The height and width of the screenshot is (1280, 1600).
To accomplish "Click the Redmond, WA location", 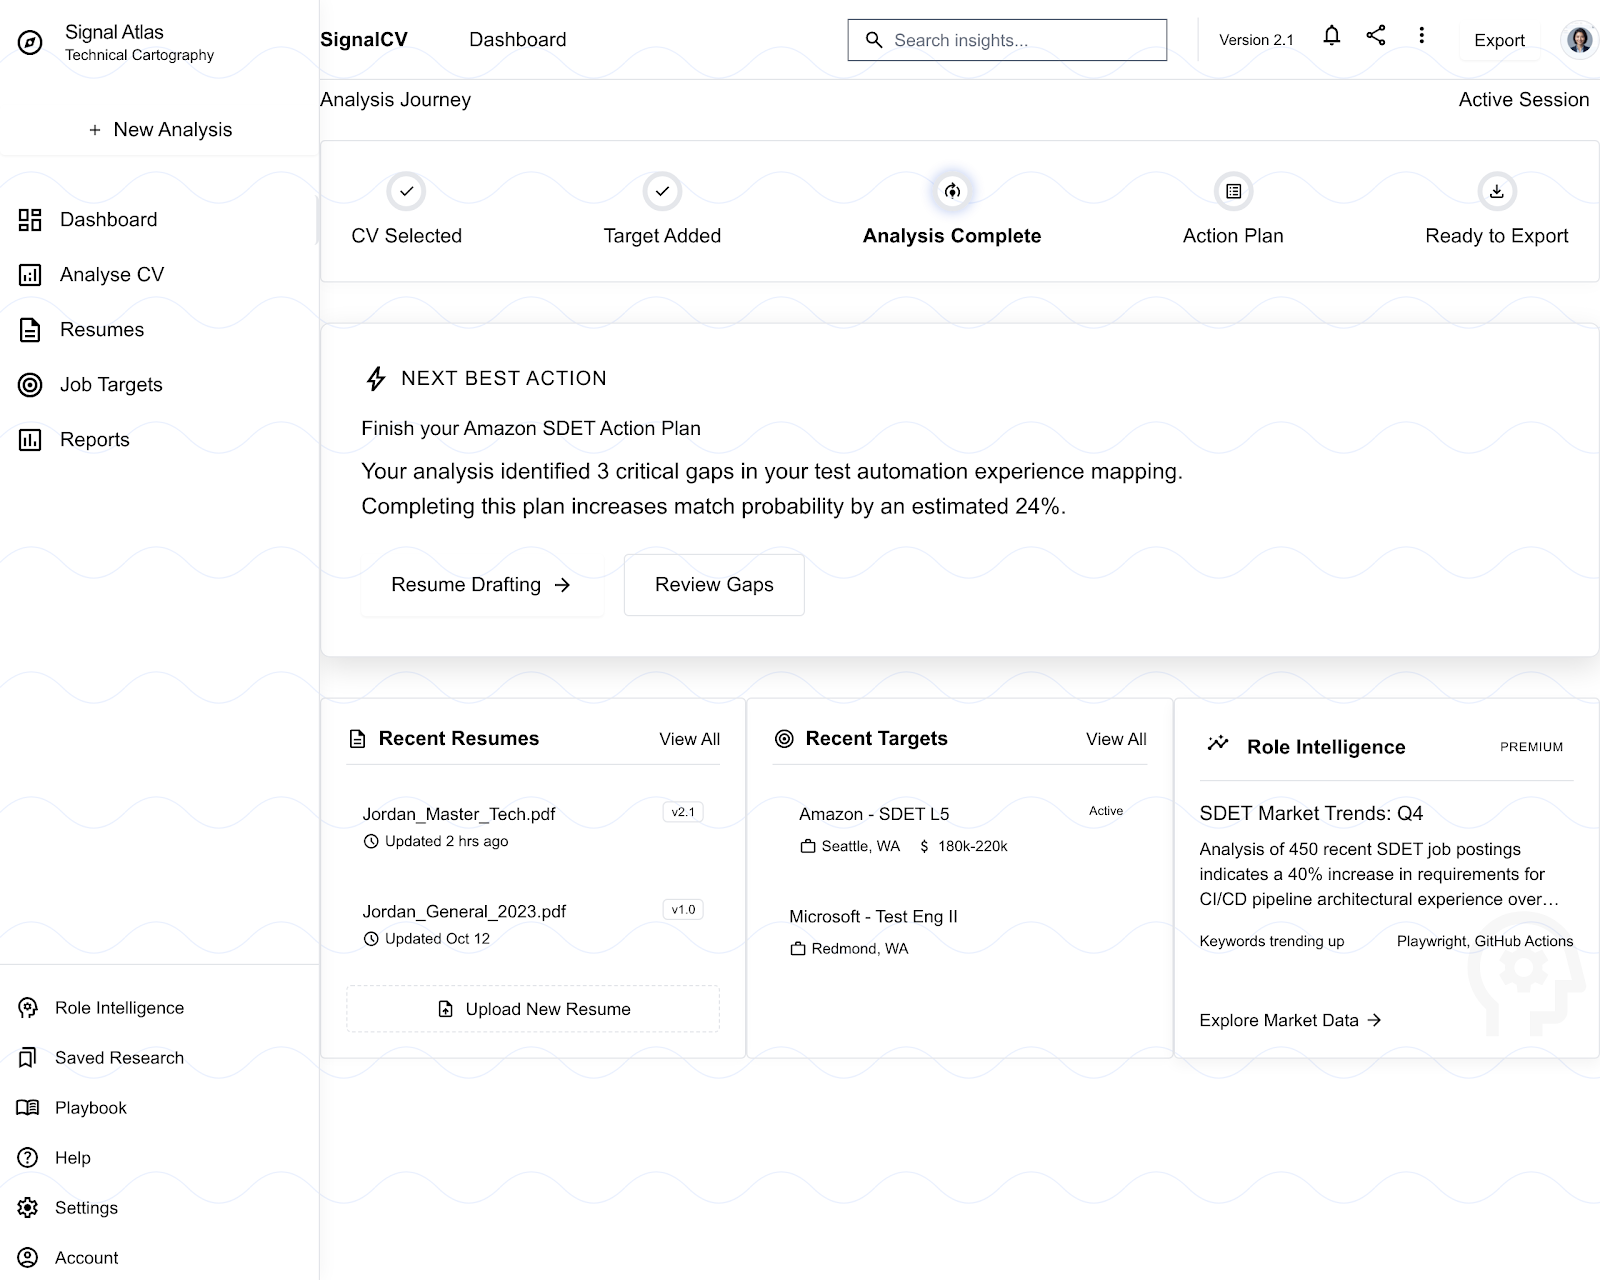I will point(860,948).
